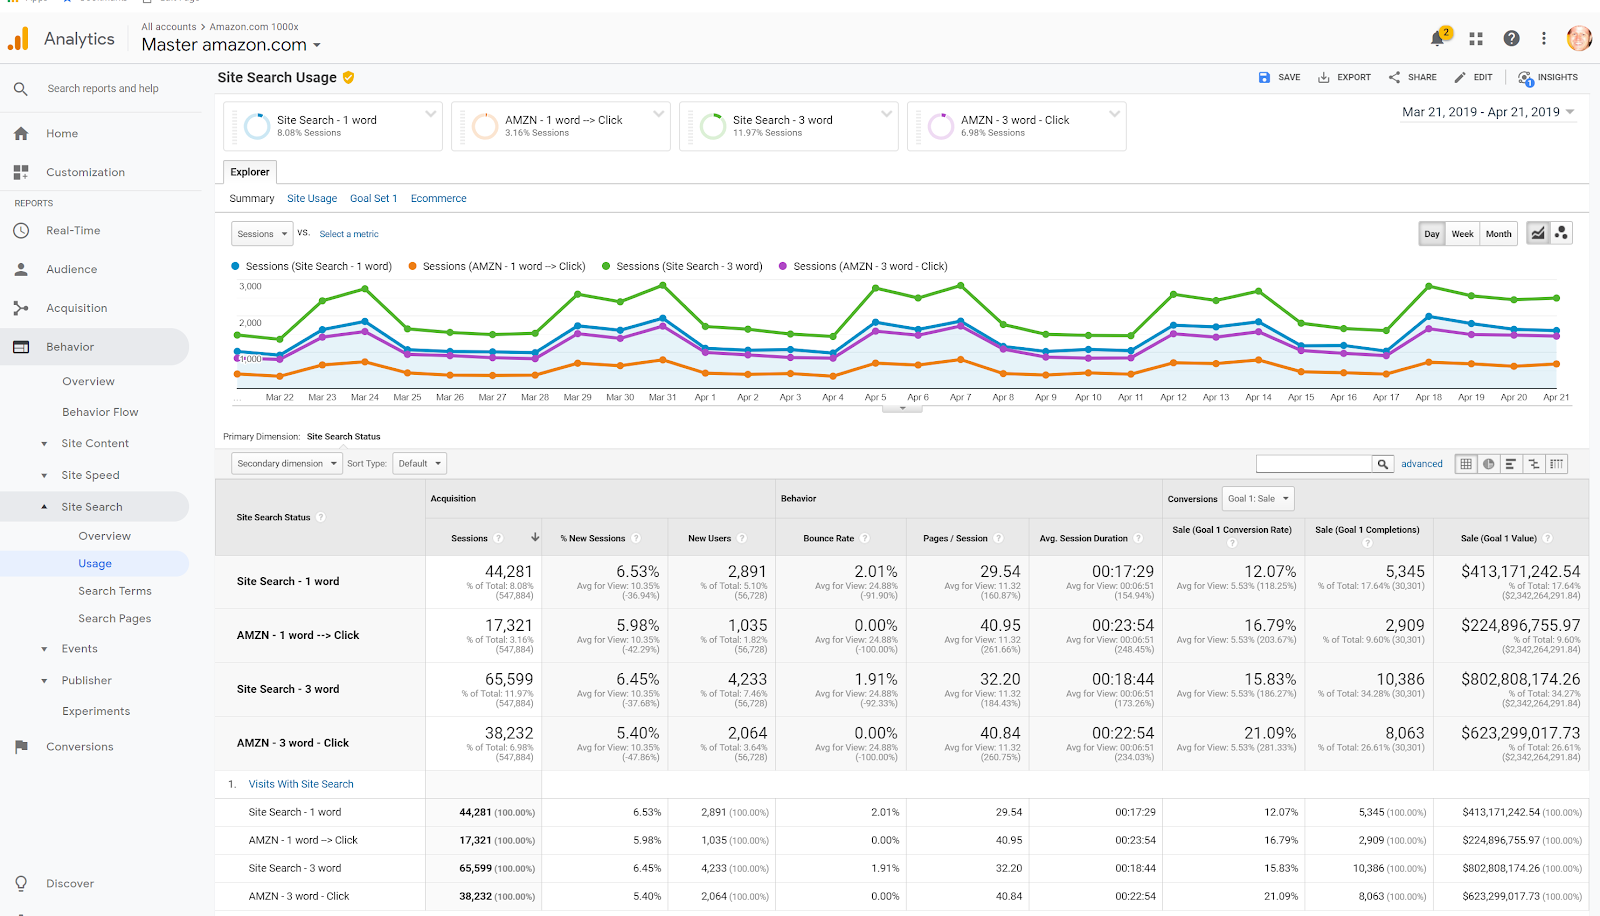Go to Search Terms report
The image size is (1600, 916).
pyautogui.click(x=115, y=592)
